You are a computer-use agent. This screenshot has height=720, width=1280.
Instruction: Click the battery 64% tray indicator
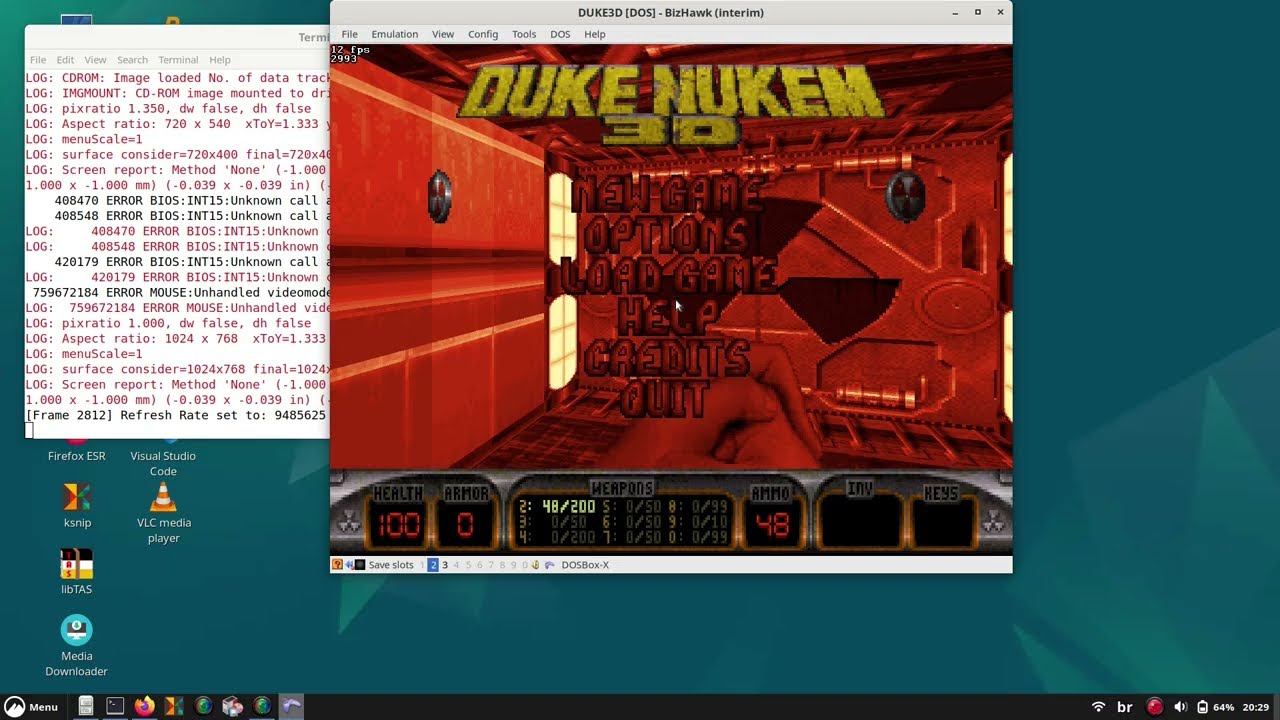click(1215, 707)
